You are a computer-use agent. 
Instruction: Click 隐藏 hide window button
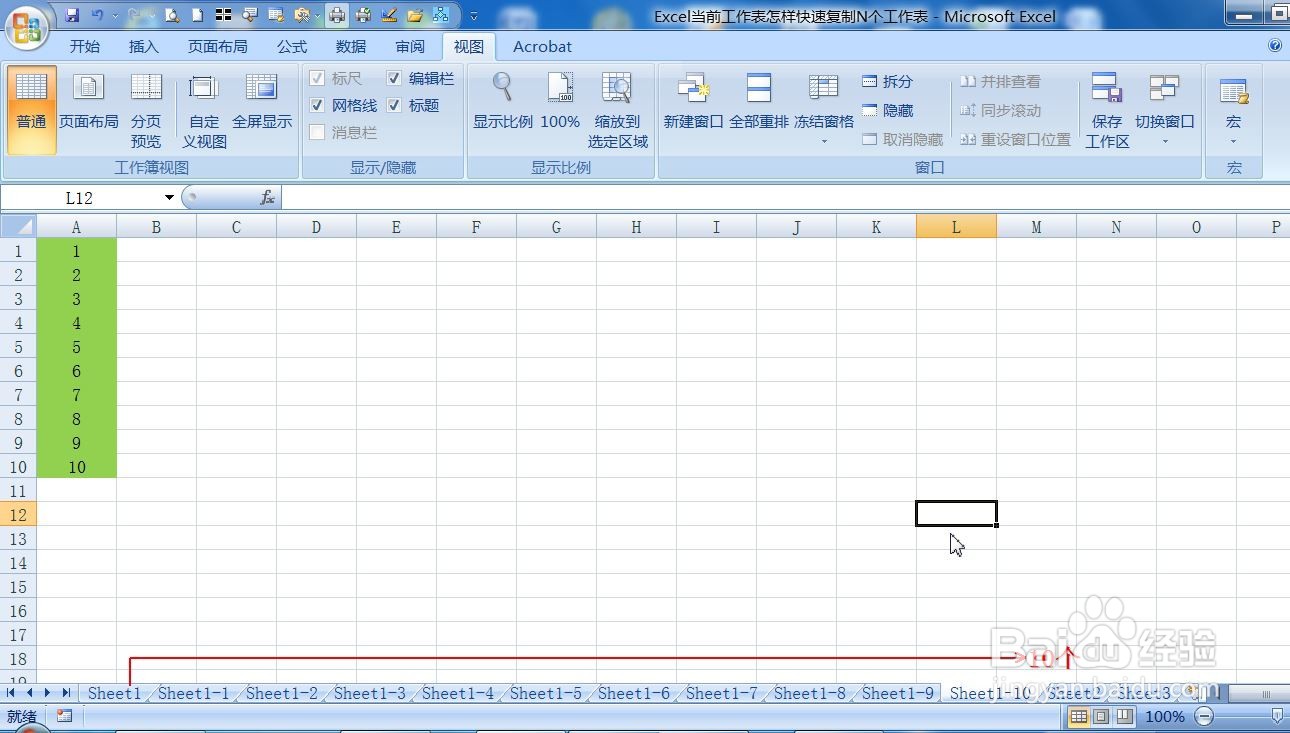click(888, 110)
